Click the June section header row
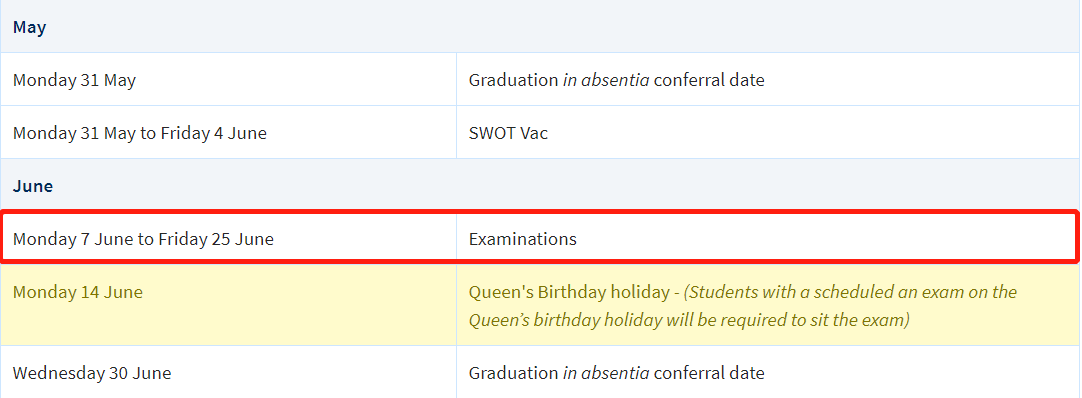The width and height of the screenshot is (1082, 398). click(541, 186)
